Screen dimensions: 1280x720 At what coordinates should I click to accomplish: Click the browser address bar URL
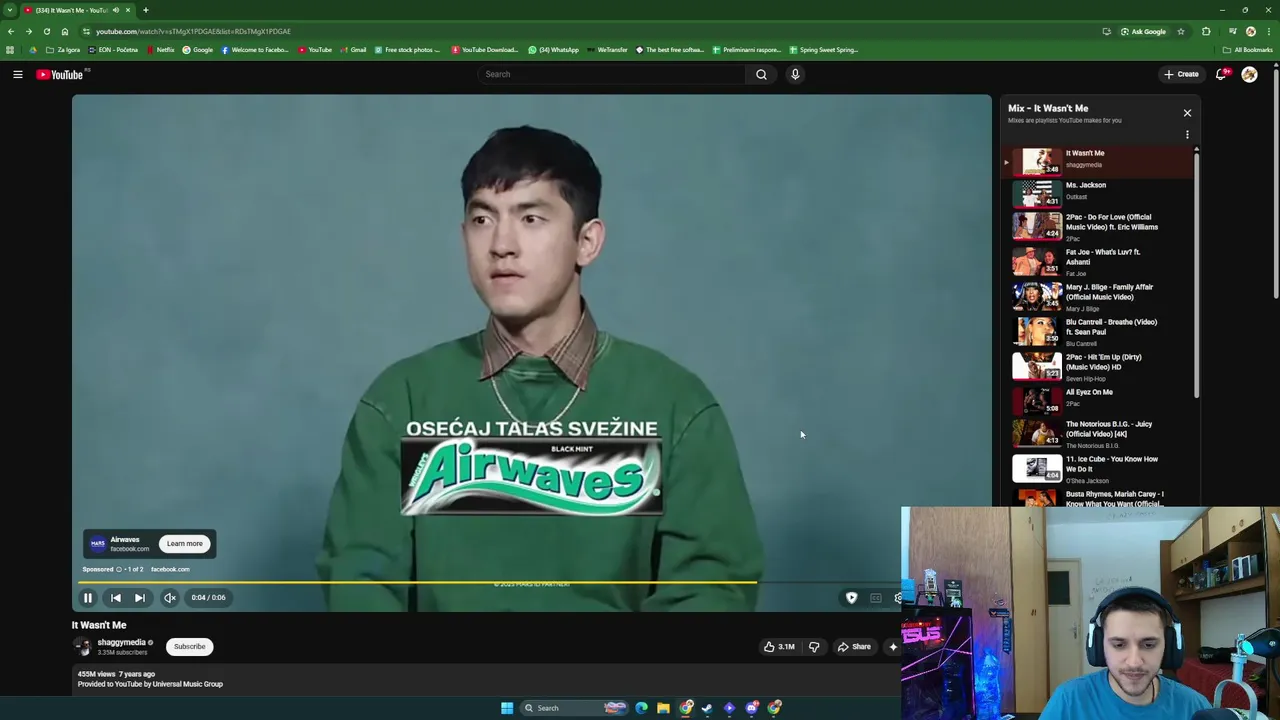[x=193, y=32]
